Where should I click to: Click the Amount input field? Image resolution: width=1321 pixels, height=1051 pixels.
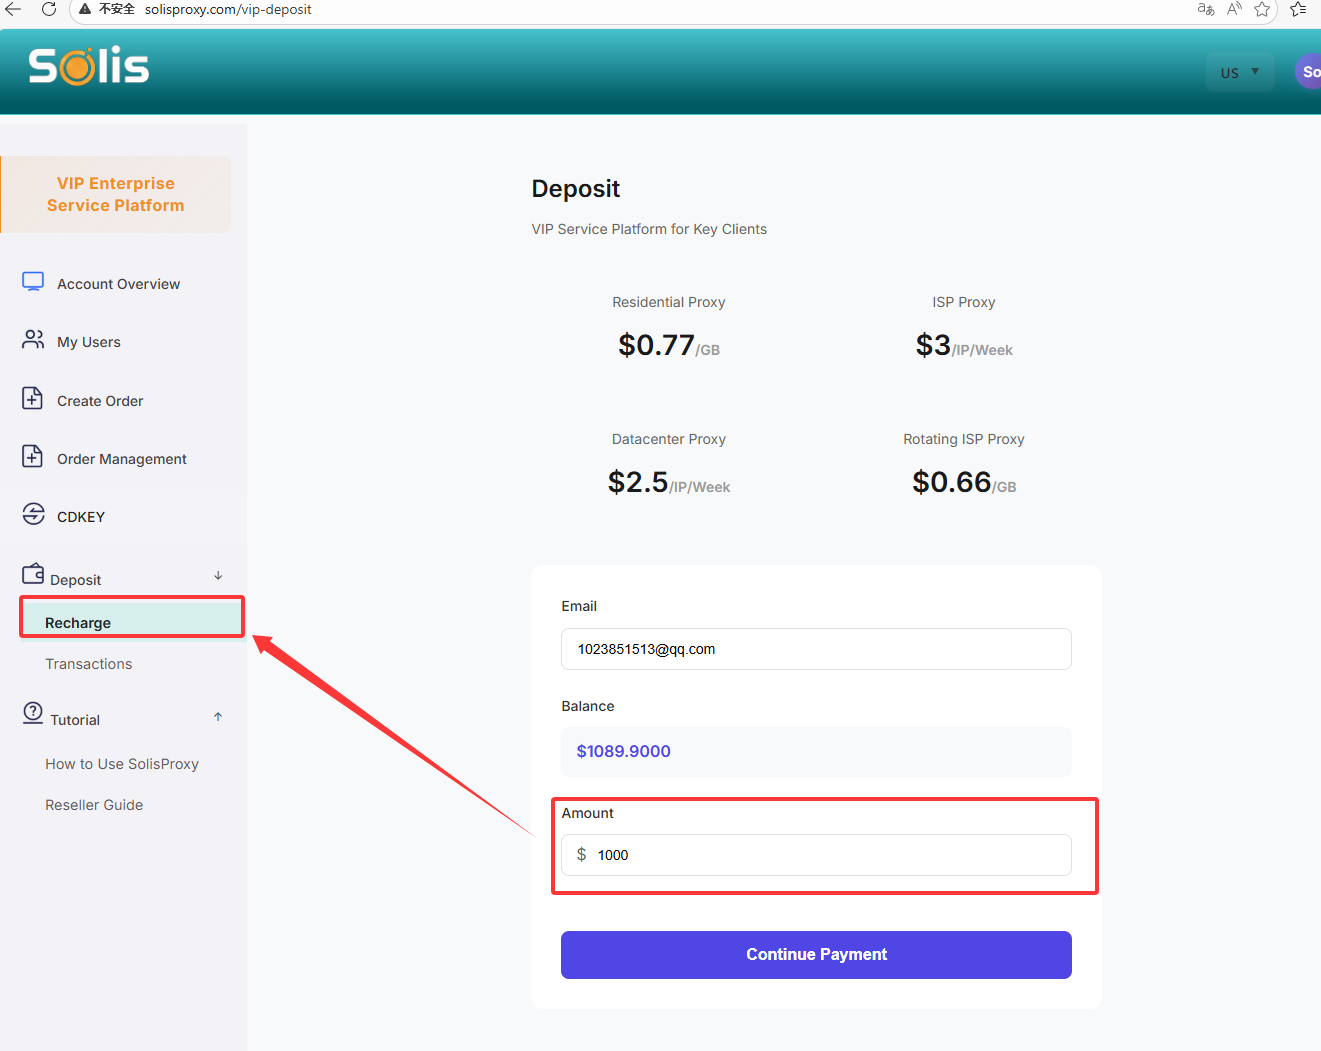tap(816, 855)
